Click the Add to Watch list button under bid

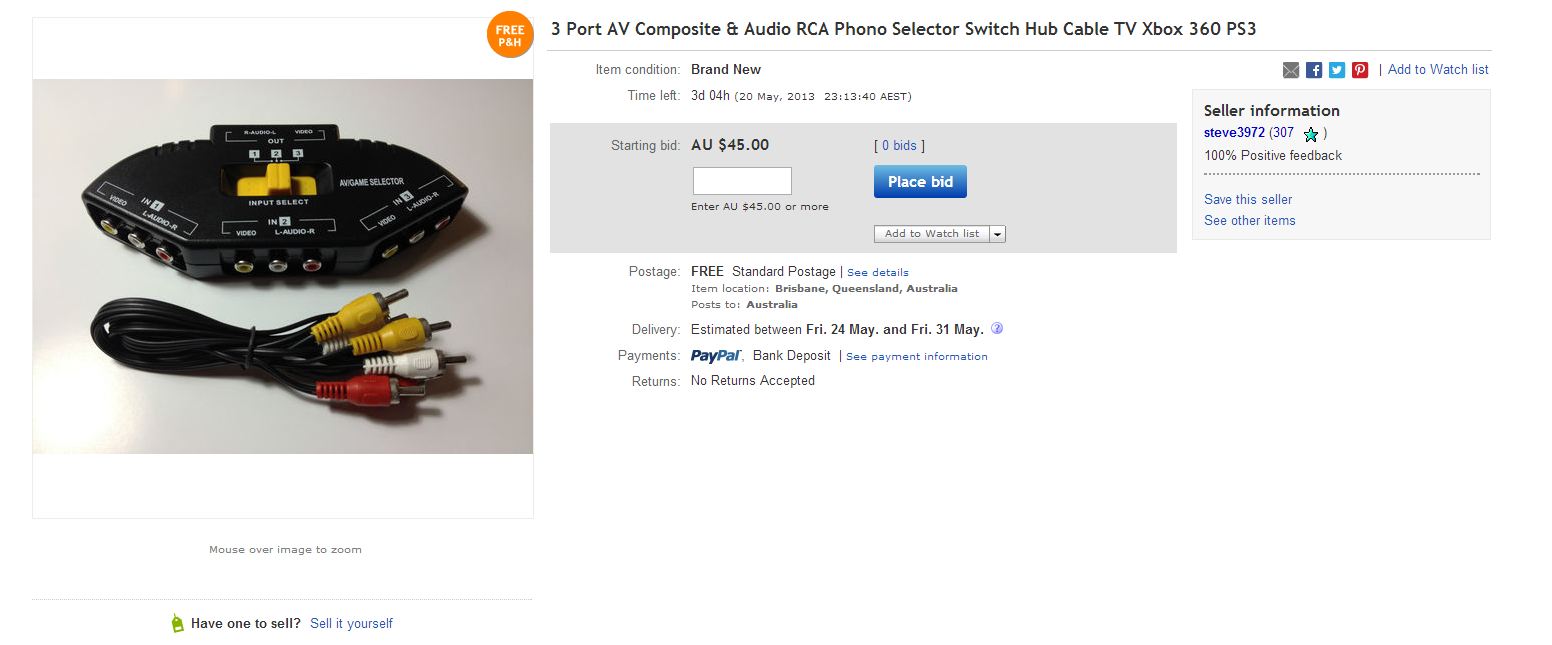(x=932, y=234)
